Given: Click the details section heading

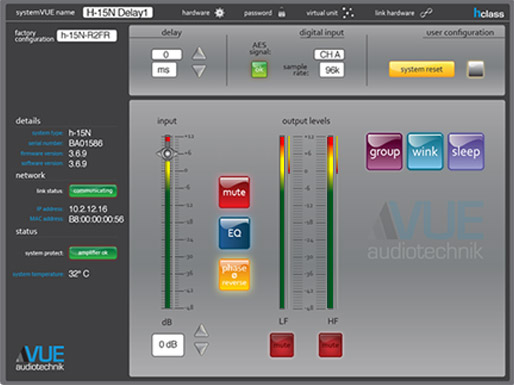Looking at the screenshot, I should (x=28, y=121).
